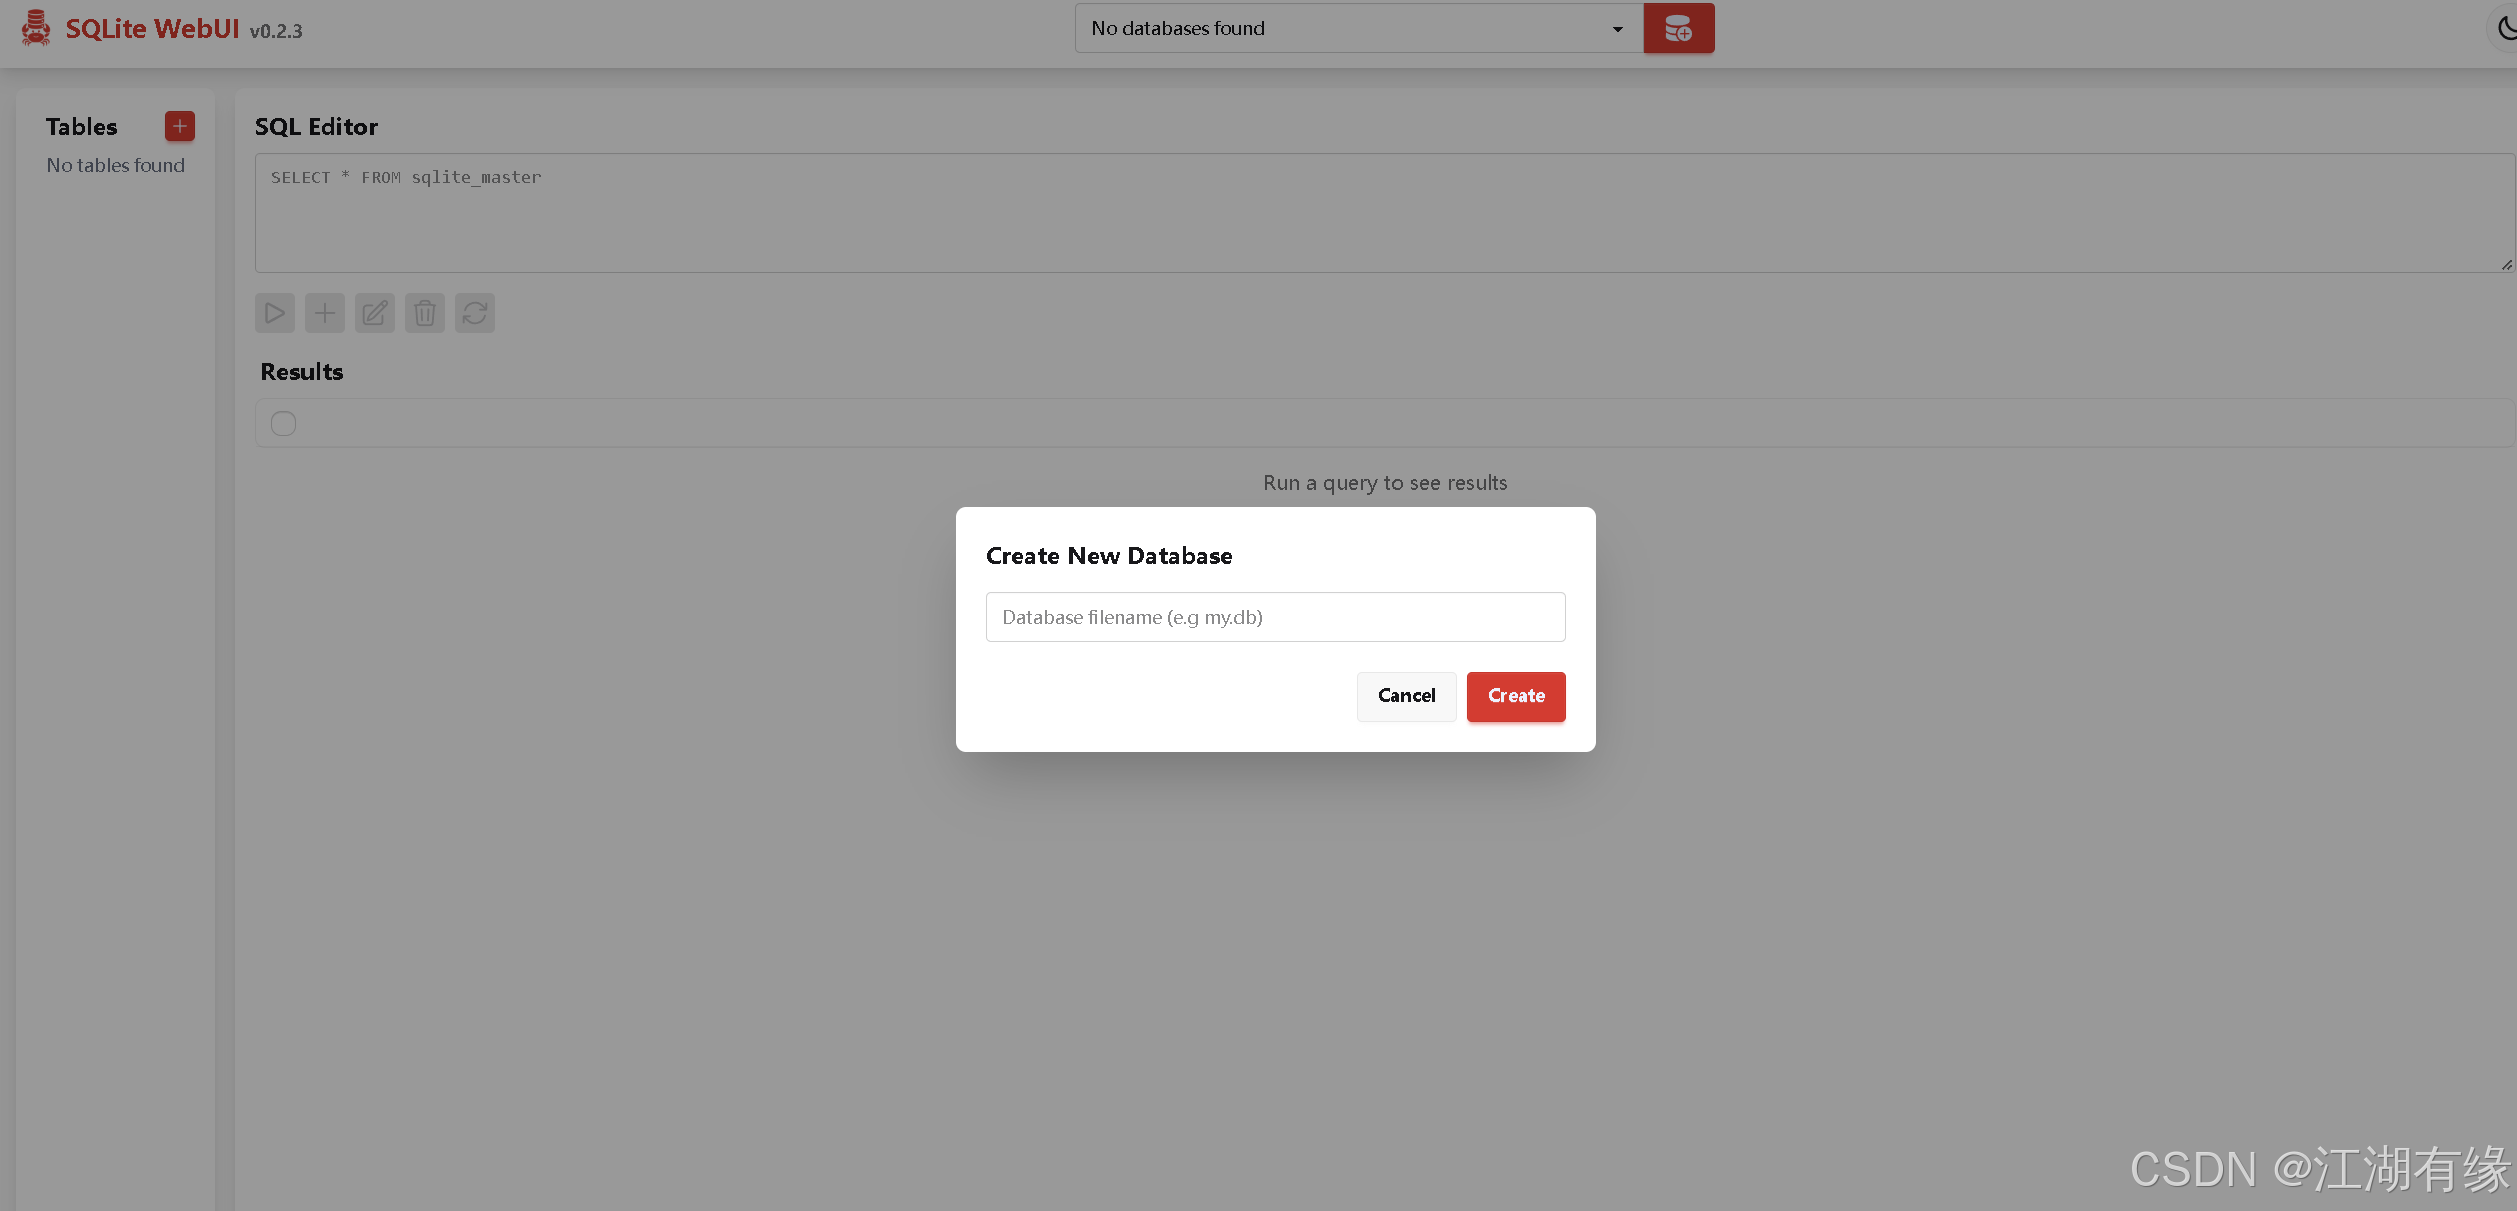Click the 'Results' heading

tap(302, 372)
